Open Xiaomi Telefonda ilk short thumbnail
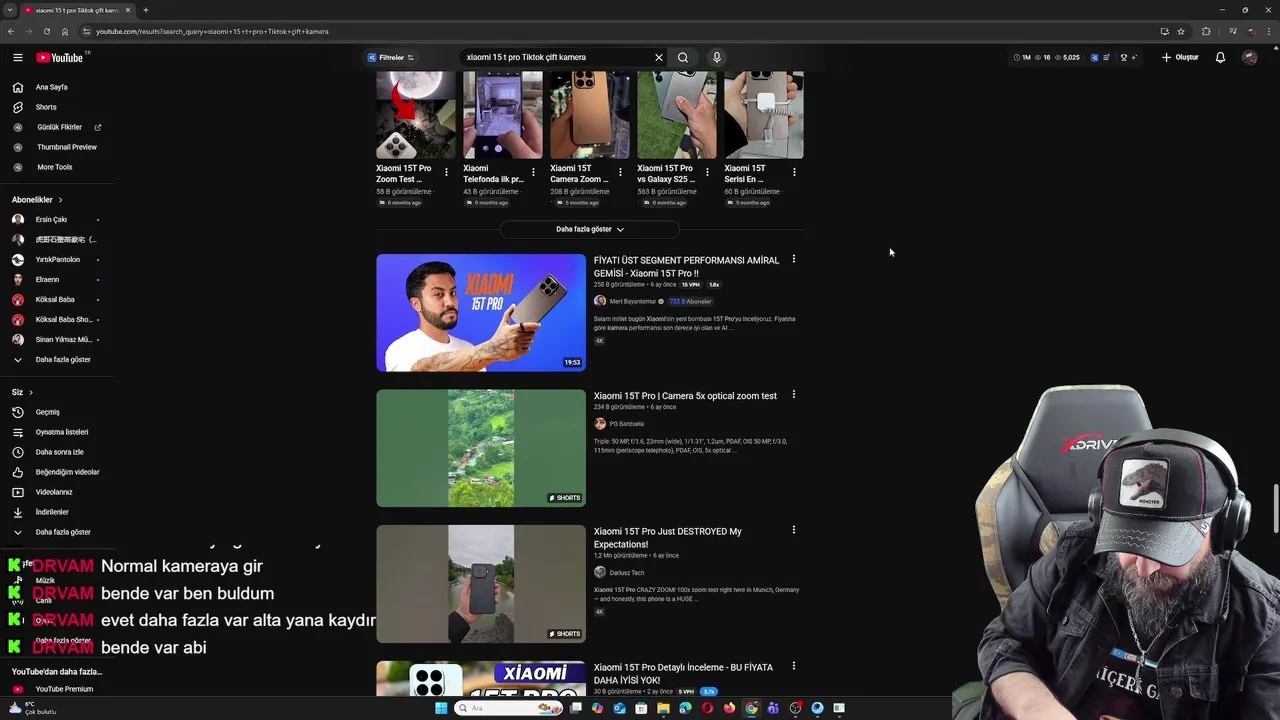This screenshot has height=720, width=1280. [502, 115]
